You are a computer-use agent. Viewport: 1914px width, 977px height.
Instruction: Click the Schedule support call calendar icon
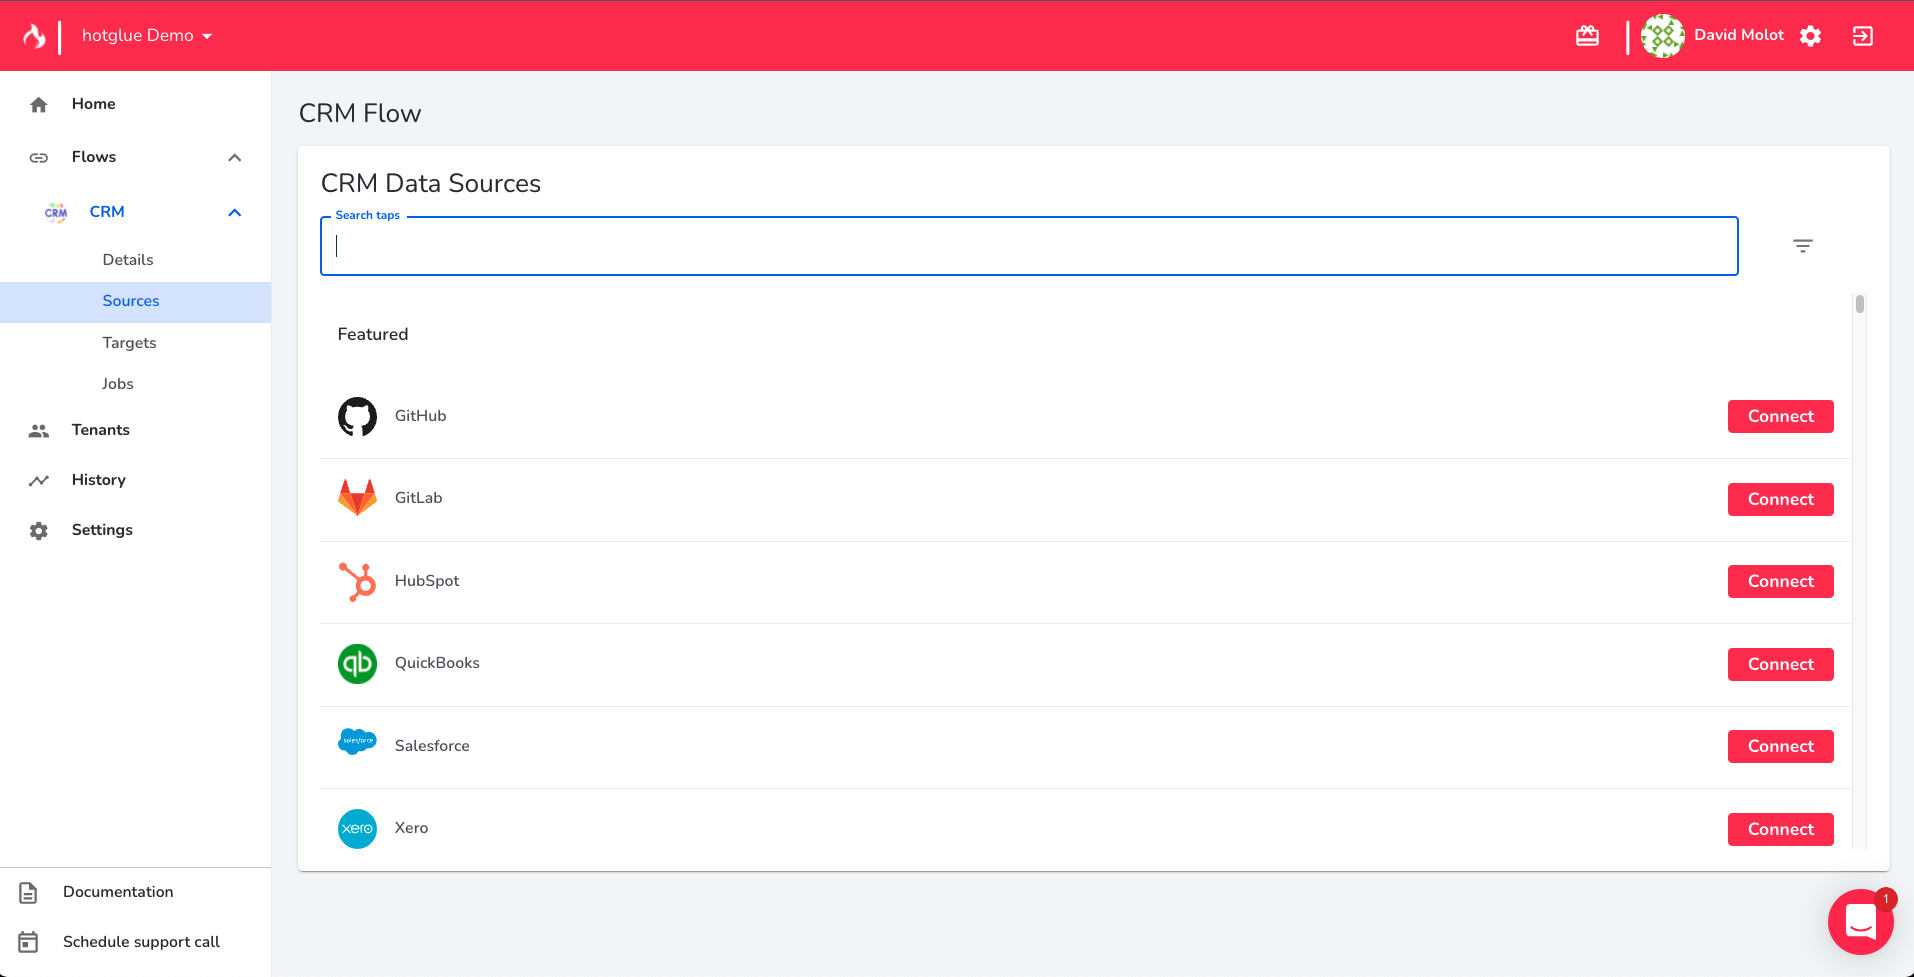[28, 942]
